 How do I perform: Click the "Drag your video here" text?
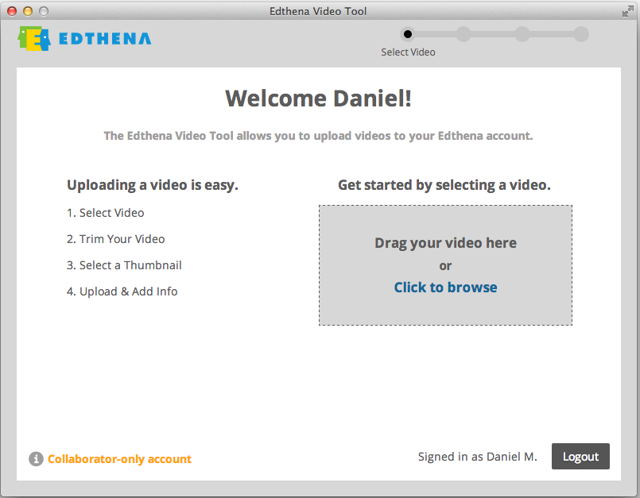(445, 243)
